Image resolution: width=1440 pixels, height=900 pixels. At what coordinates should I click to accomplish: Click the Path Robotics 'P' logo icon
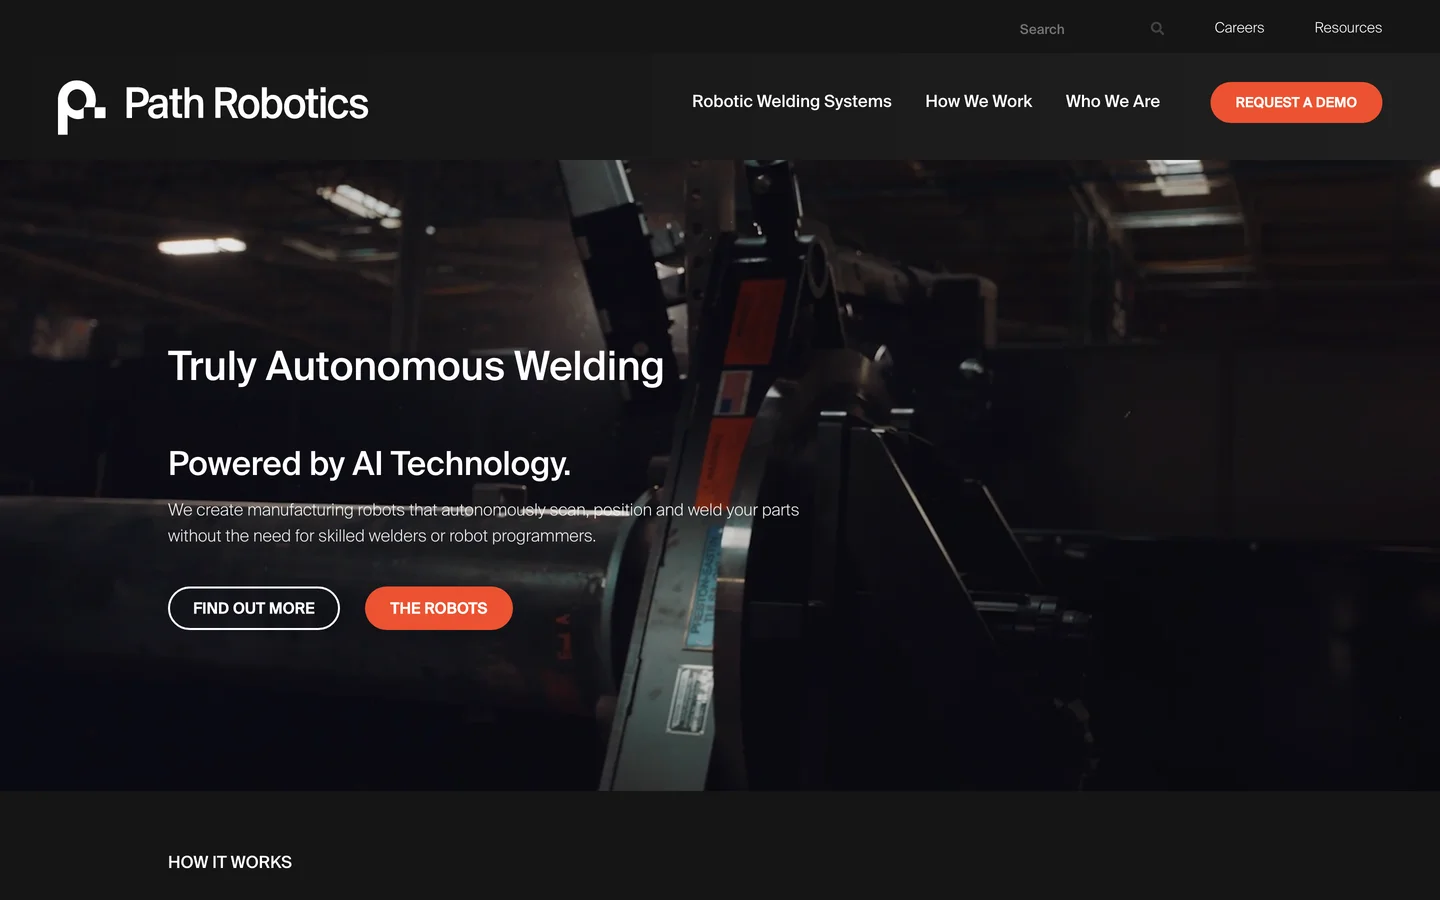tap(81, 107)
